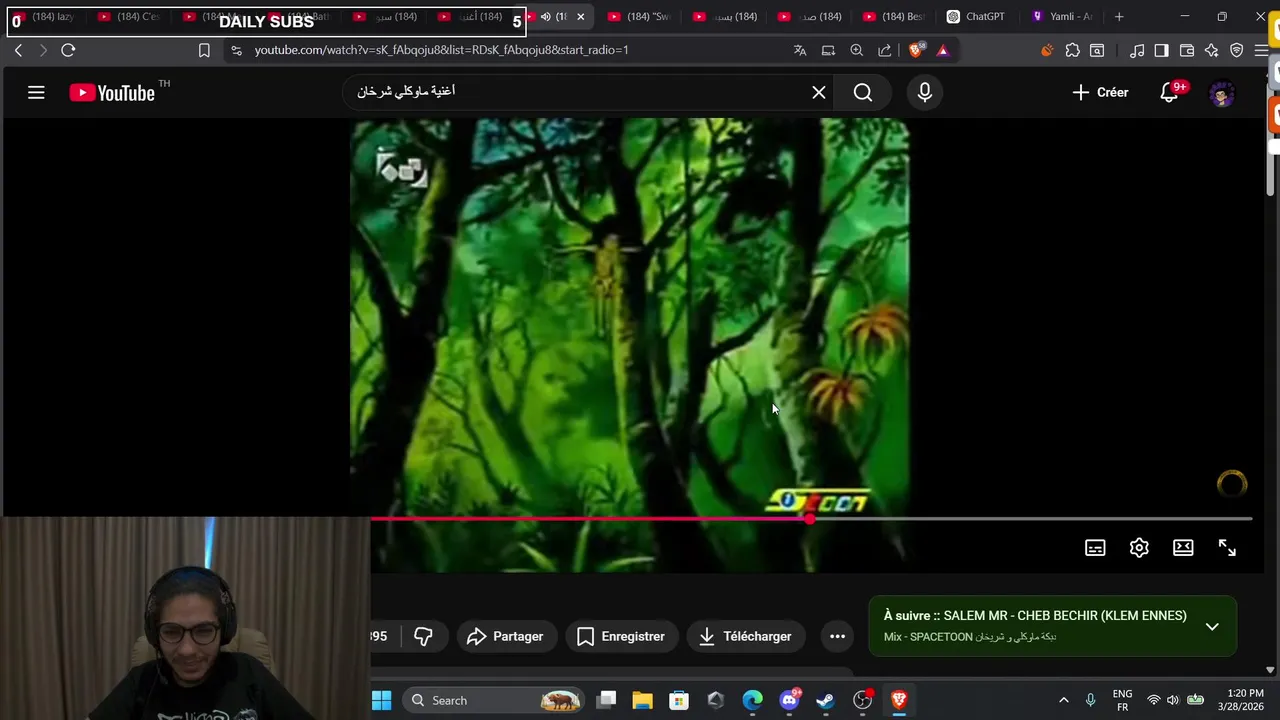Image resolution: width=1280 pixels, height=720 pixels.
Task: Expand the À suivre playlist panel chevron
Action: (1212, 627)
